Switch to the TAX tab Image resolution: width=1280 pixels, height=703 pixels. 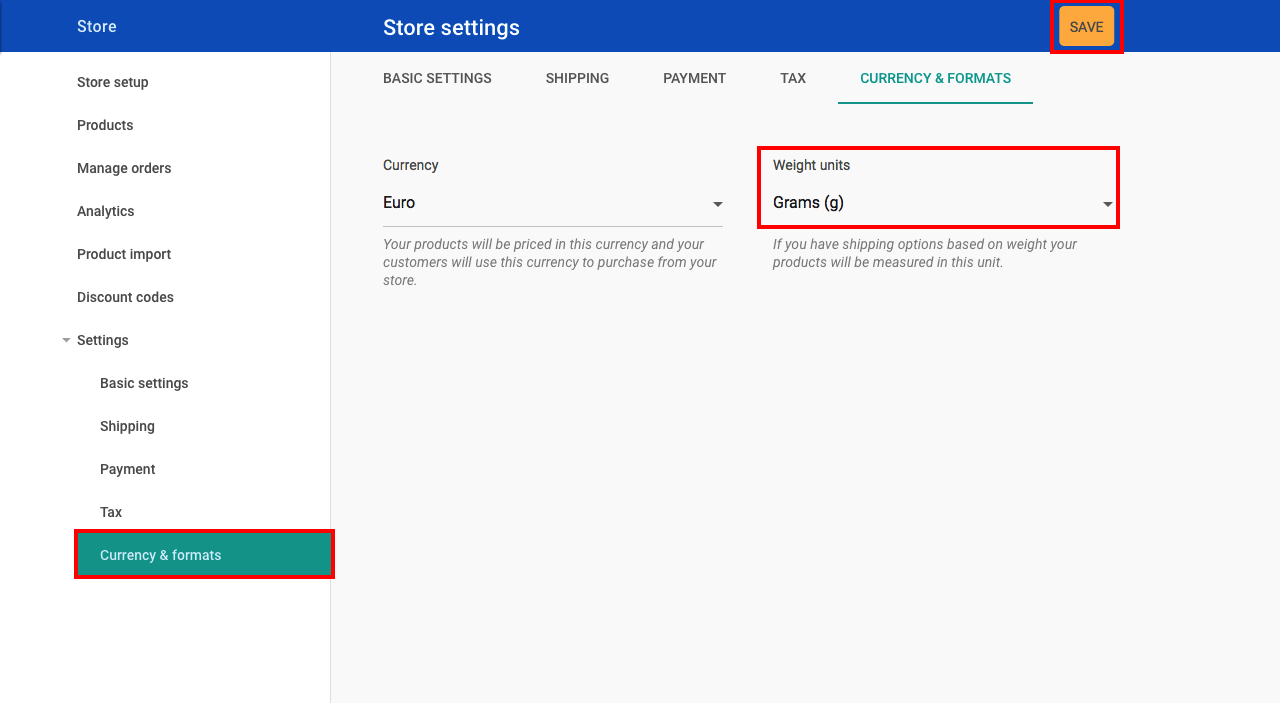pyautogui.click(x=793, y=78)
